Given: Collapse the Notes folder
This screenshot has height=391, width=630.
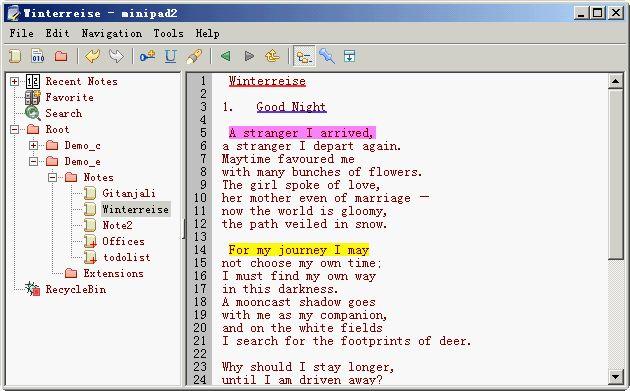Looking at the screenshot, I should (53, 177).
